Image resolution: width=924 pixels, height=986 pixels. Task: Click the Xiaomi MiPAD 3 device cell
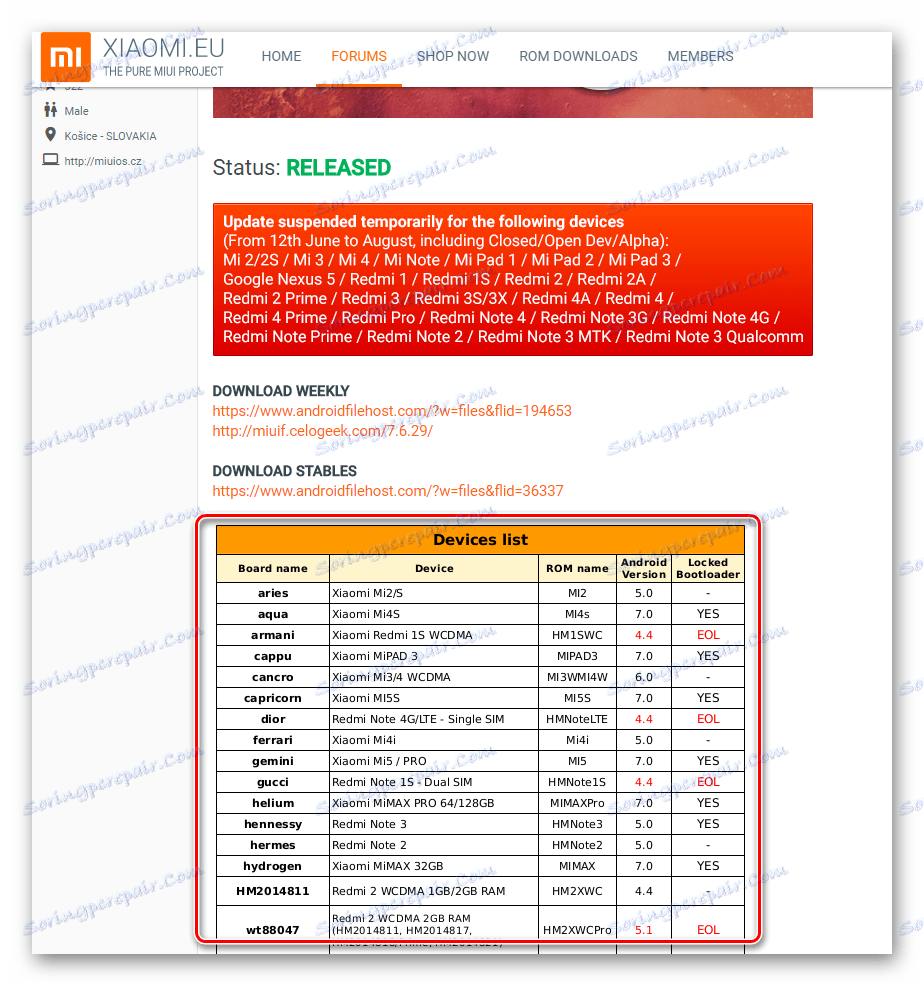pyautogui.click(x=434, y=656)
